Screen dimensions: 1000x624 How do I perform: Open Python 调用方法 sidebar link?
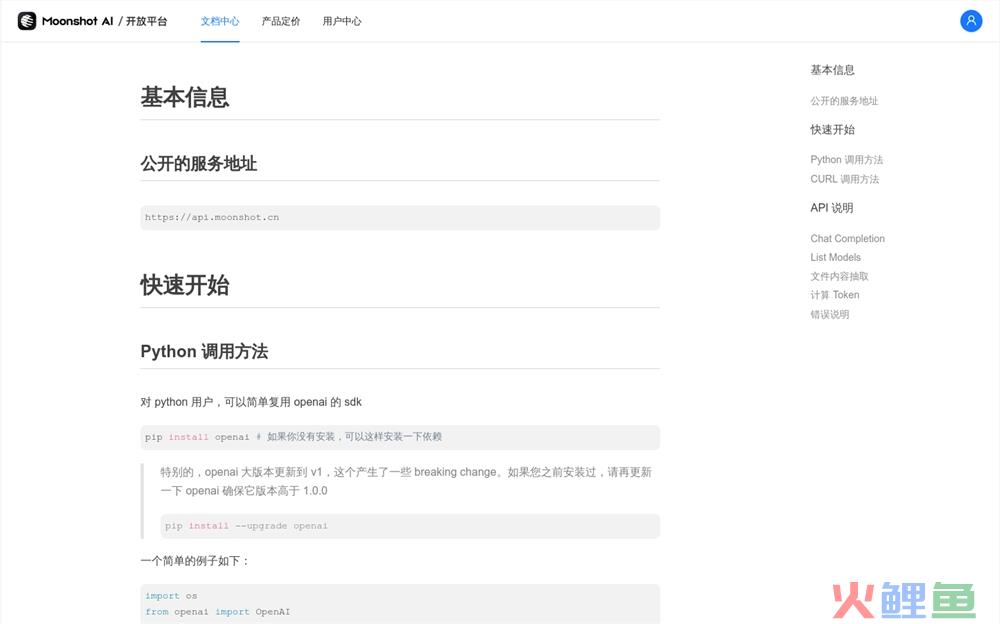point(846,160)
